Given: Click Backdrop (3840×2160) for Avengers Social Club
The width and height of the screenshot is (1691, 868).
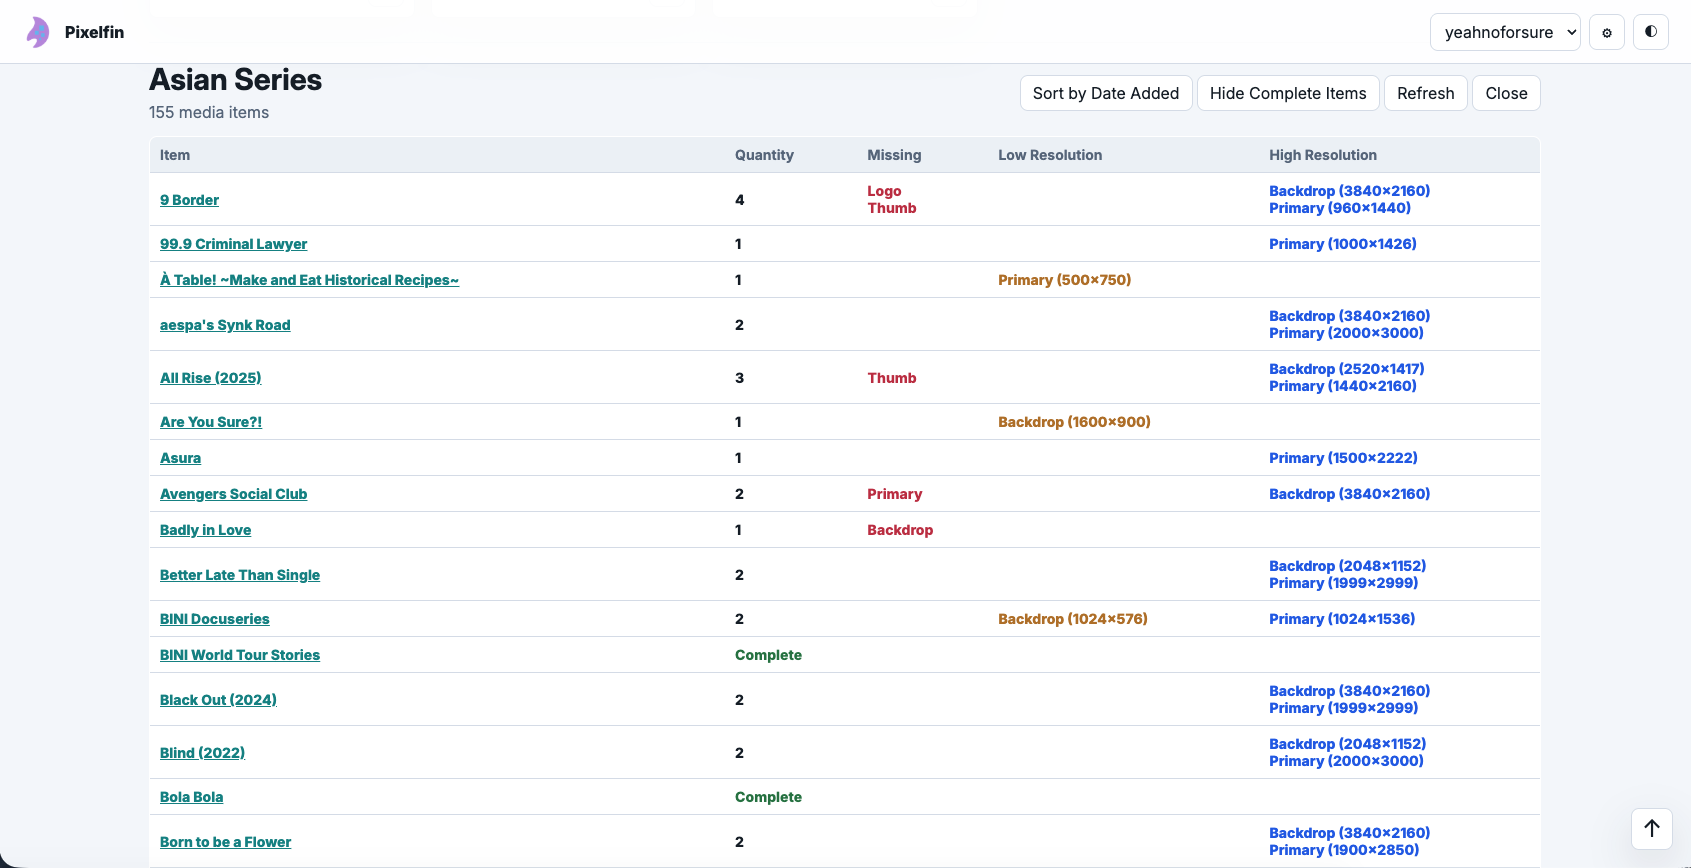Looking at the screenshot, I should (x=1350, y=494).
